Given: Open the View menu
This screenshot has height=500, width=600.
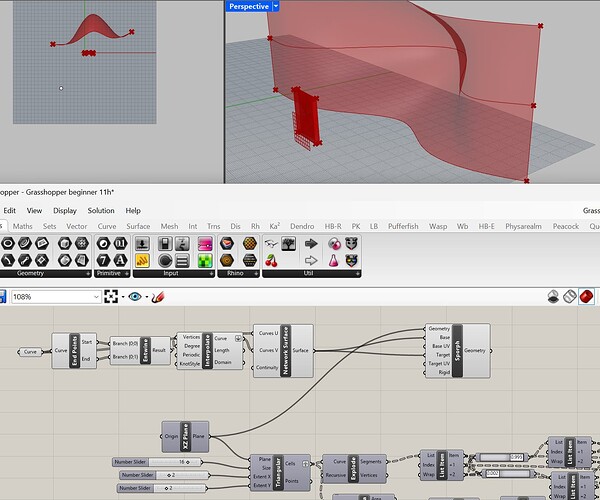Looking at the screenshot, I should pos(34,210).
